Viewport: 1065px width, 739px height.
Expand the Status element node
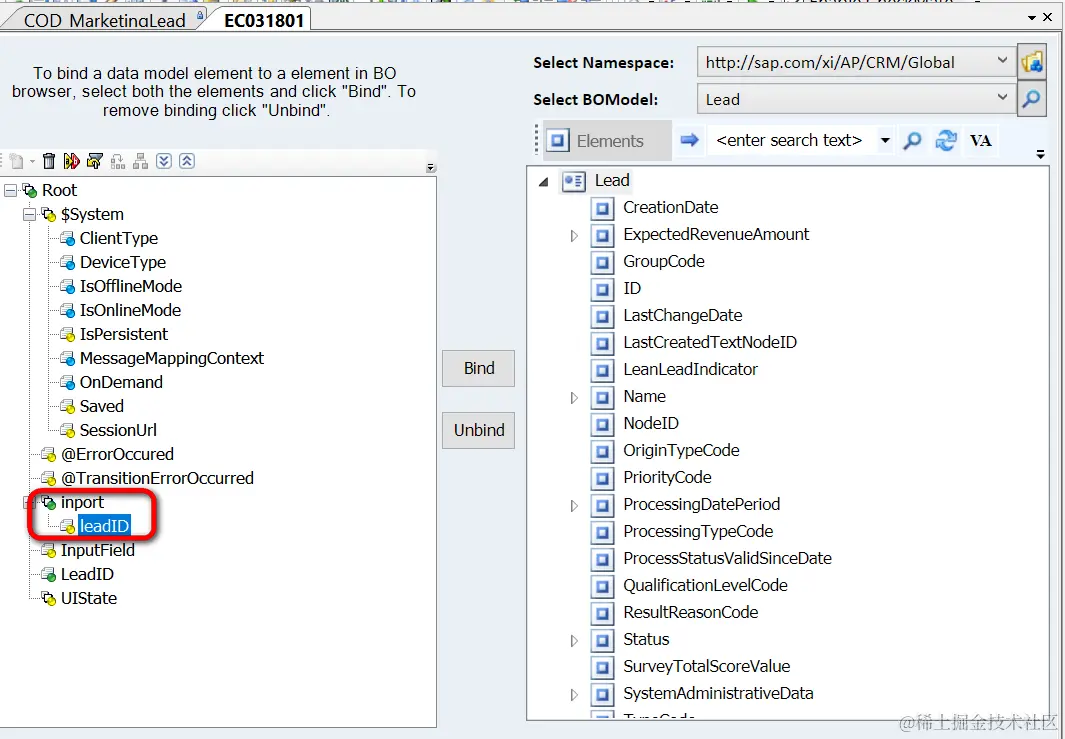pyautogui.click(x=574, y=641)
